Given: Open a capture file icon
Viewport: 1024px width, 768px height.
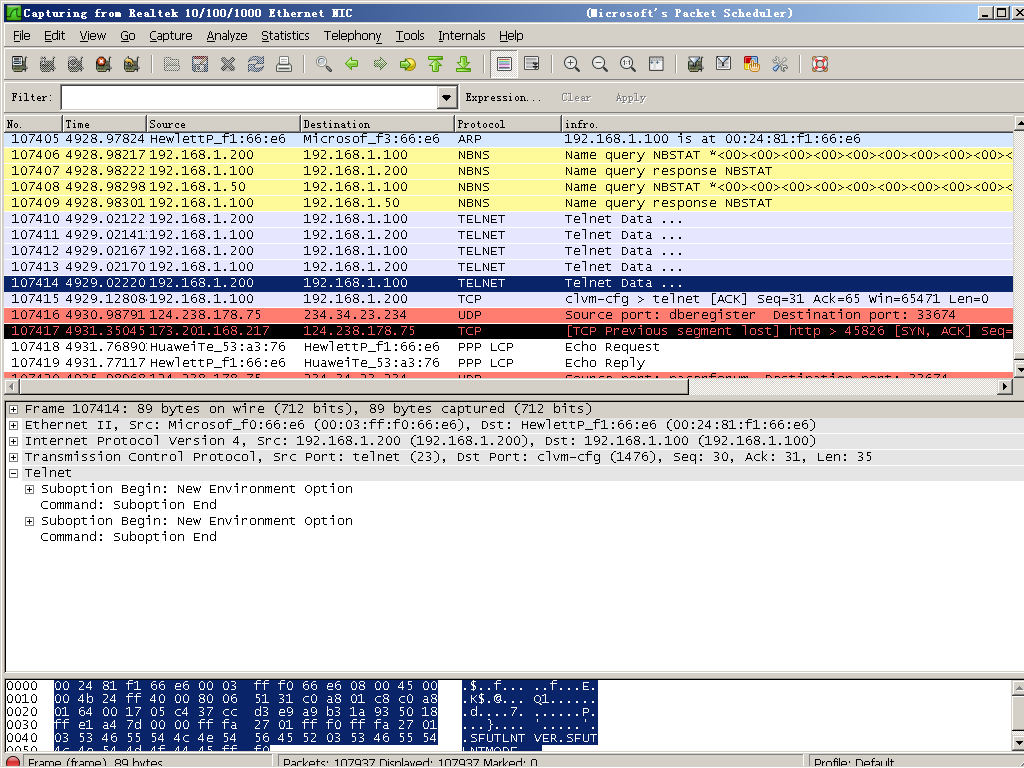Looking at the screenshot, I should coord(172,64).
